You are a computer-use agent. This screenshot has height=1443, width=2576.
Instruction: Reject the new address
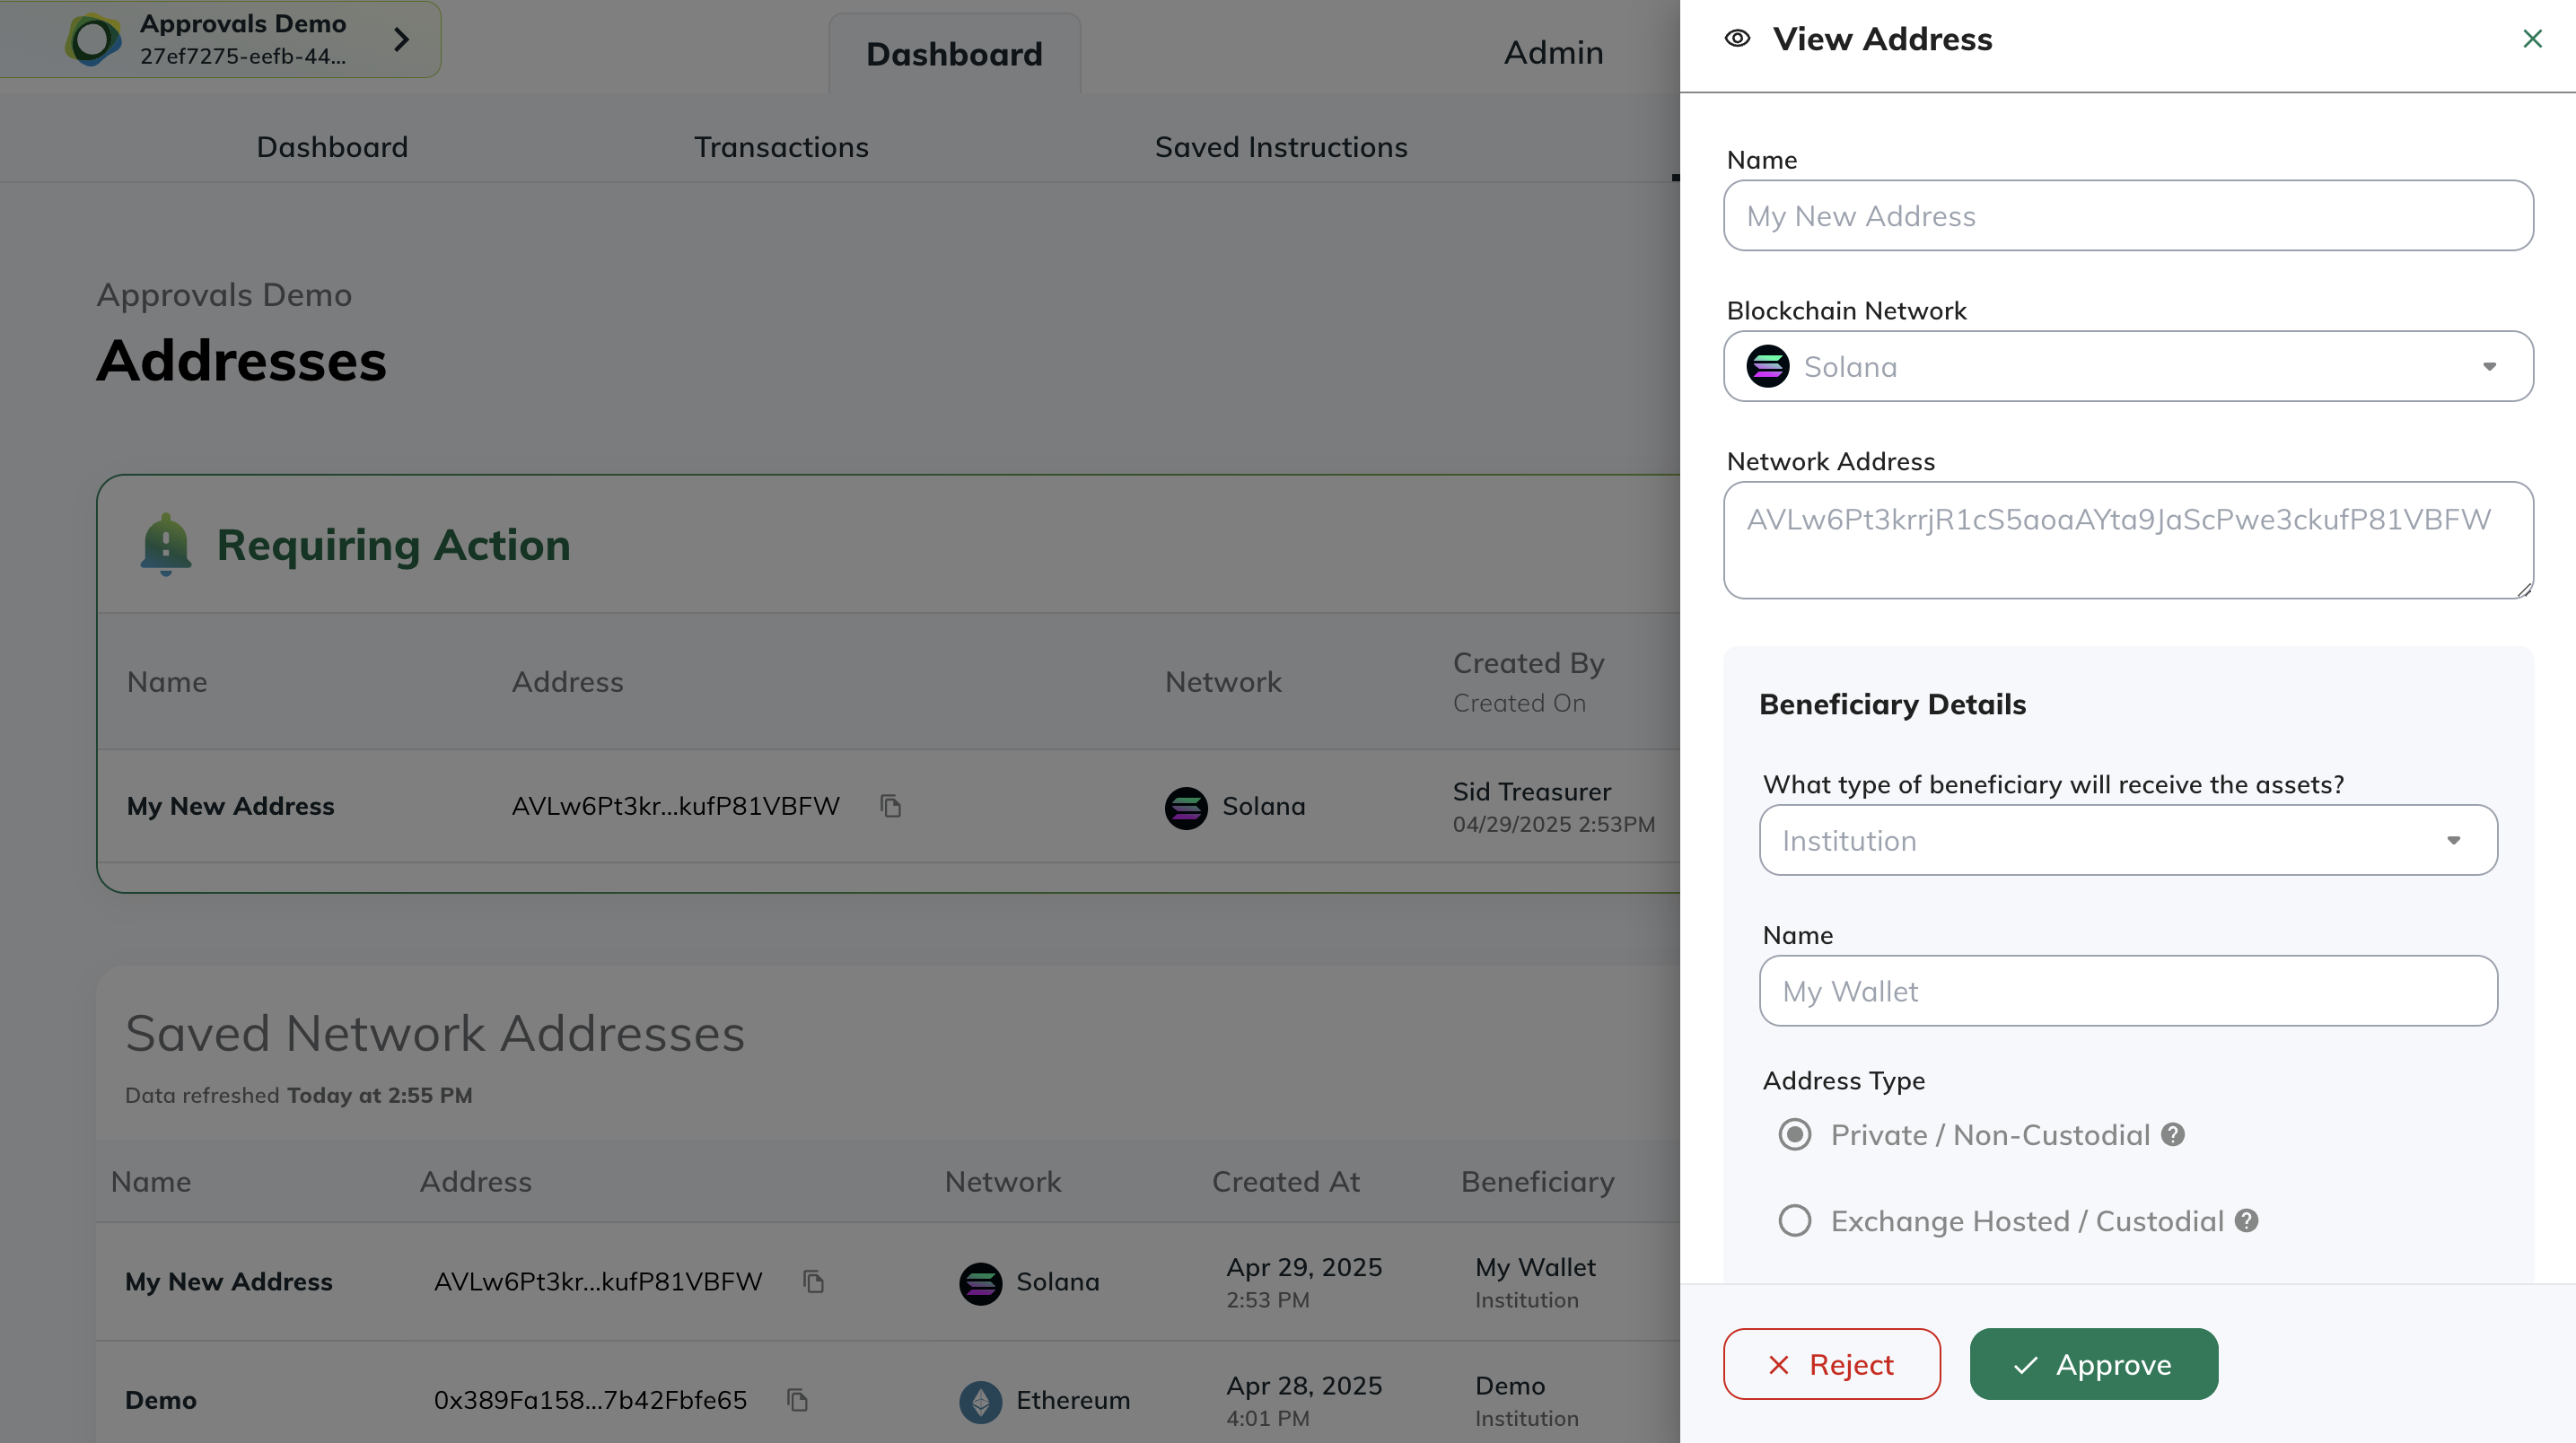coord(1831,1364)
